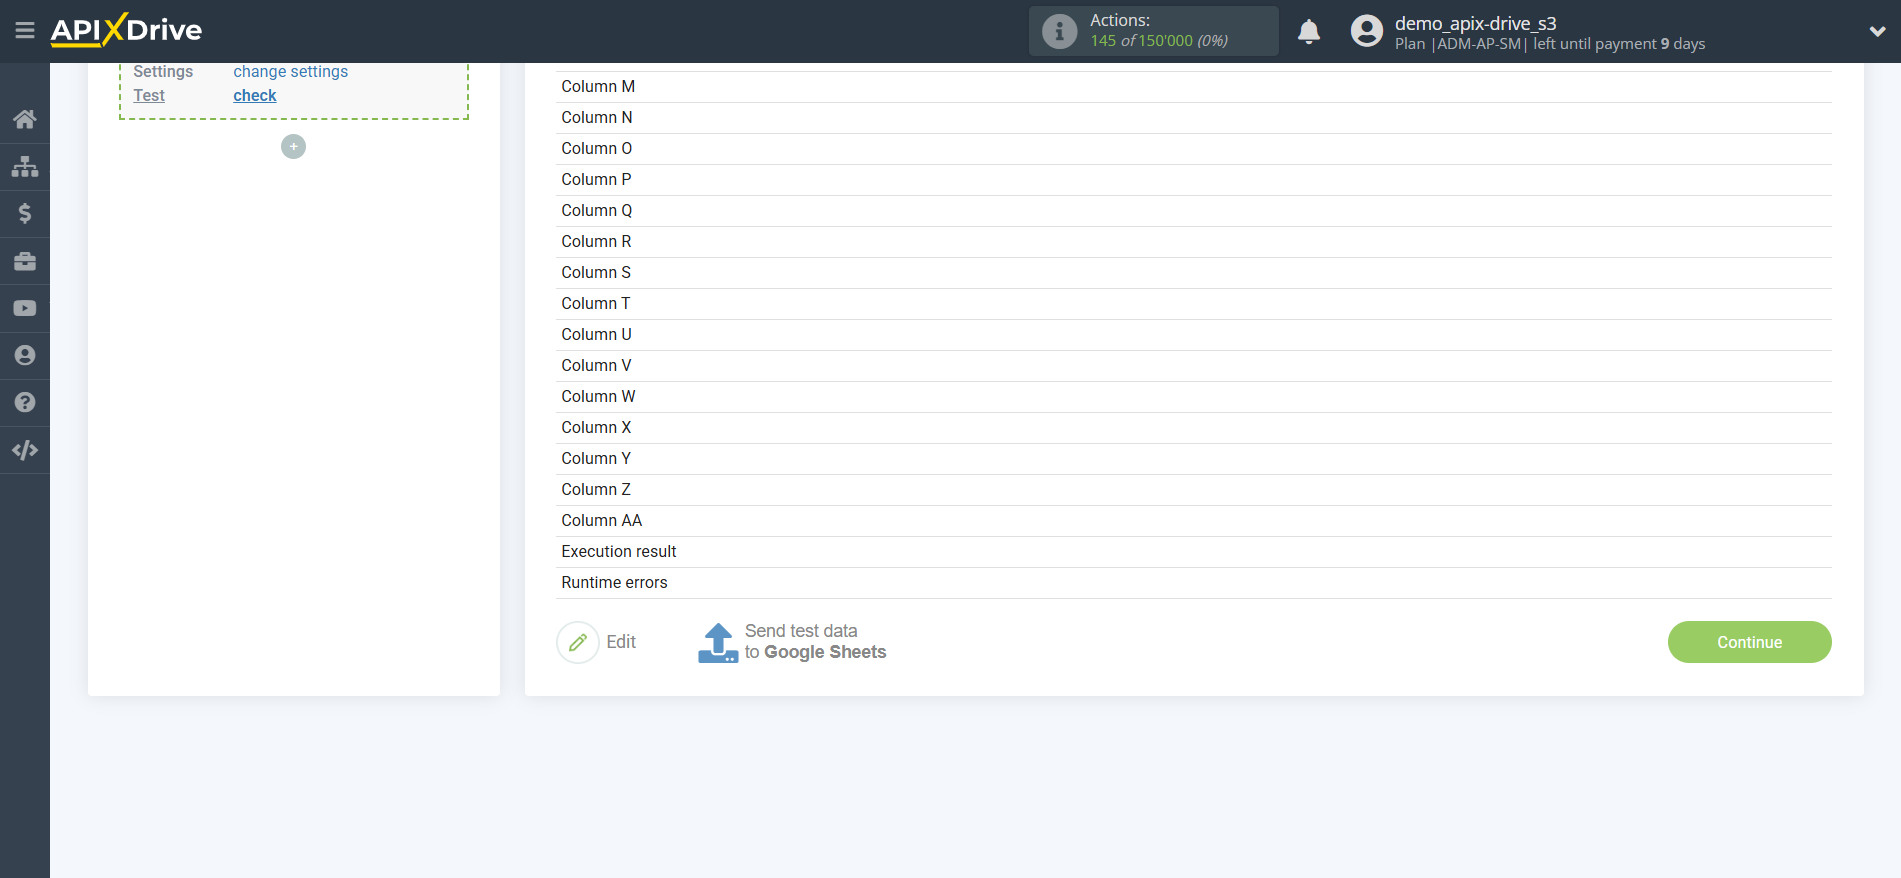Open the briefcase sidebar icon

(x=25, y=261)
